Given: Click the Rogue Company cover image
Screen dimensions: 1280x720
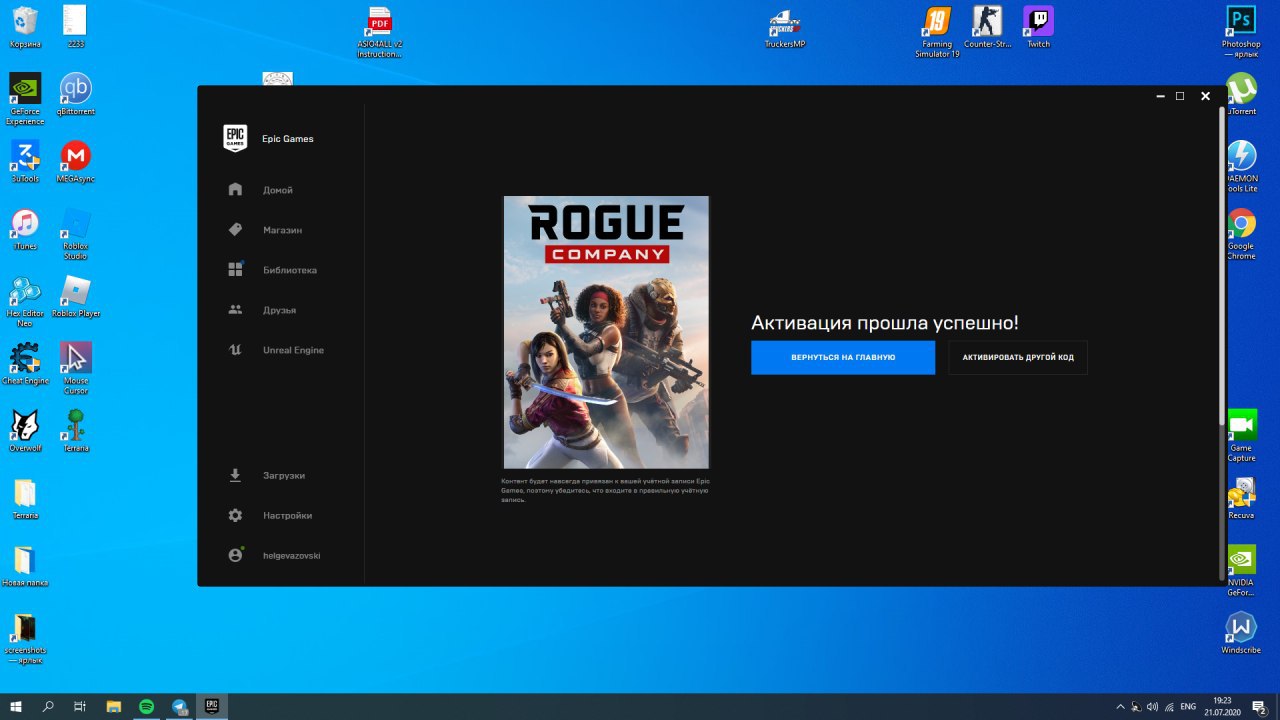Looking at the screenshot, I should pyautogui.click(x=606, y=332).
